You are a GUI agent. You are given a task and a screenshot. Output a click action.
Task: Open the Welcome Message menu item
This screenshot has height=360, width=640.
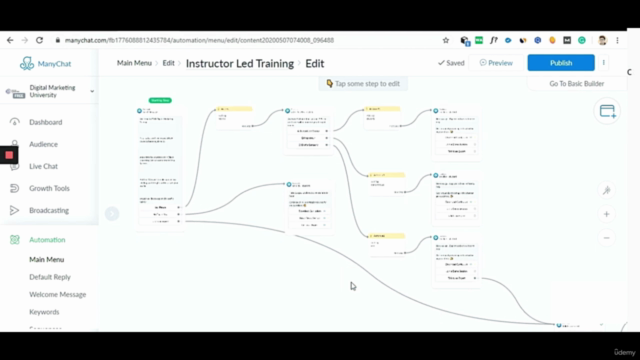click(58, 294)
